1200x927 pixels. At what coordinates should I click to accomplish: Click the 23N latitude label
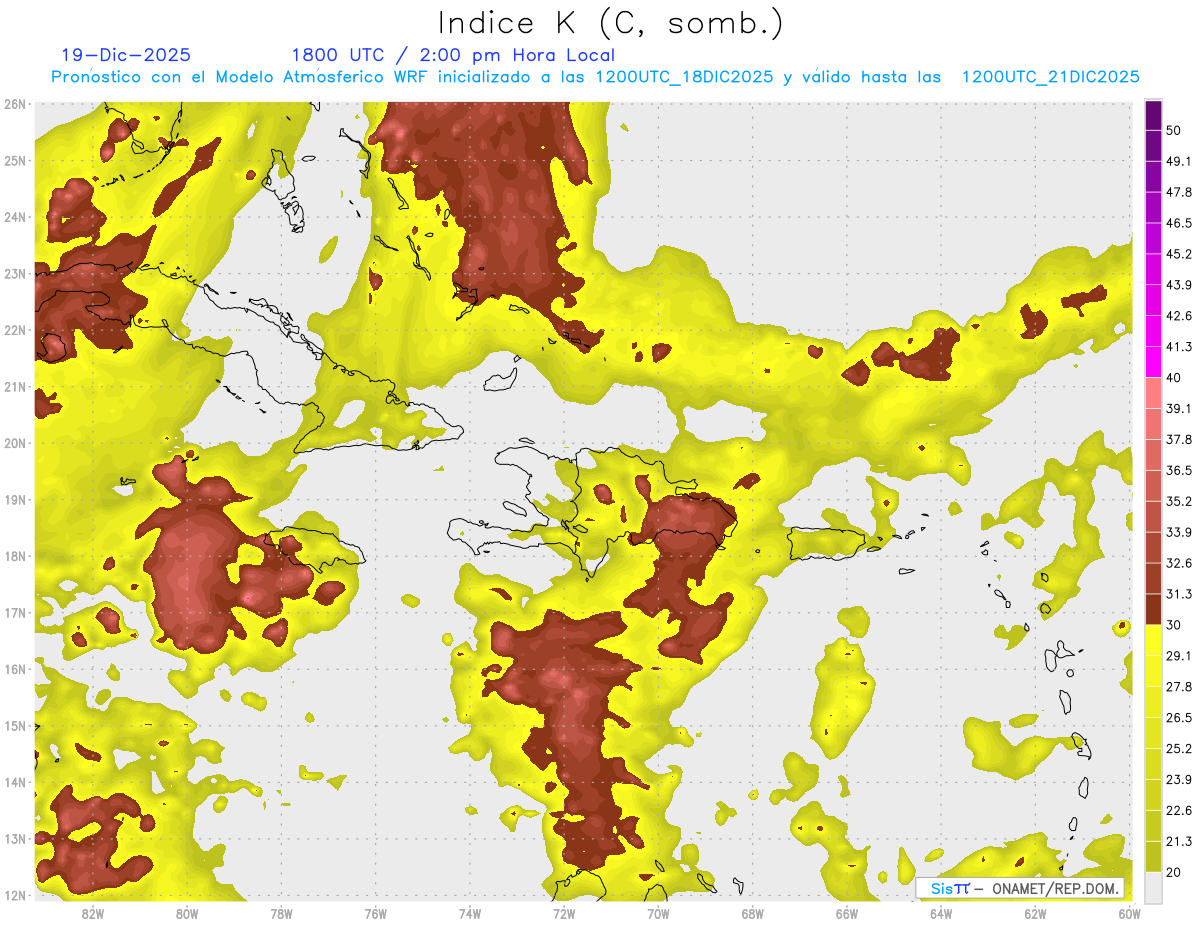click(15, 274)
